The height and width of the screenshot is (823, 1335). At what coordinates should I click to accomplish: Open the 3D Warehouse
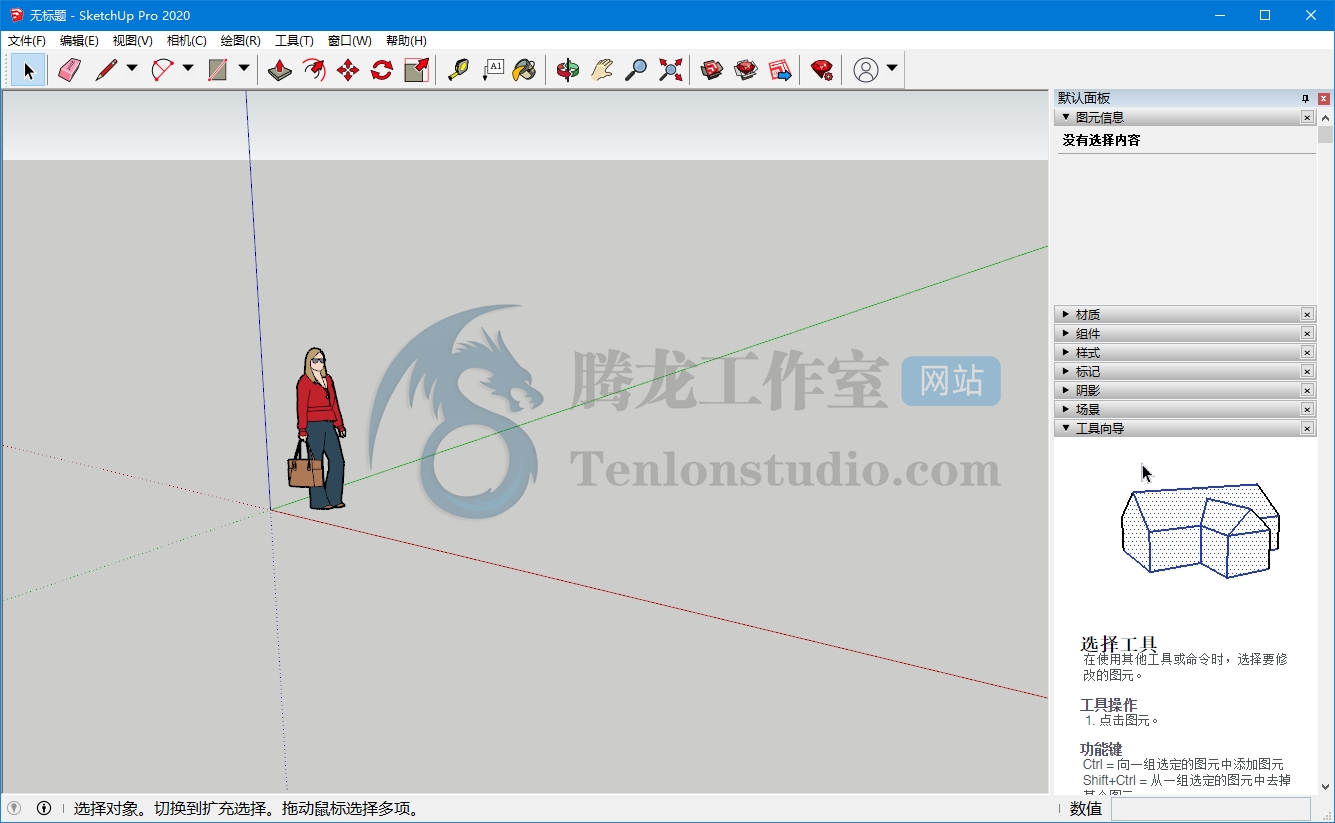coord(712,70)
